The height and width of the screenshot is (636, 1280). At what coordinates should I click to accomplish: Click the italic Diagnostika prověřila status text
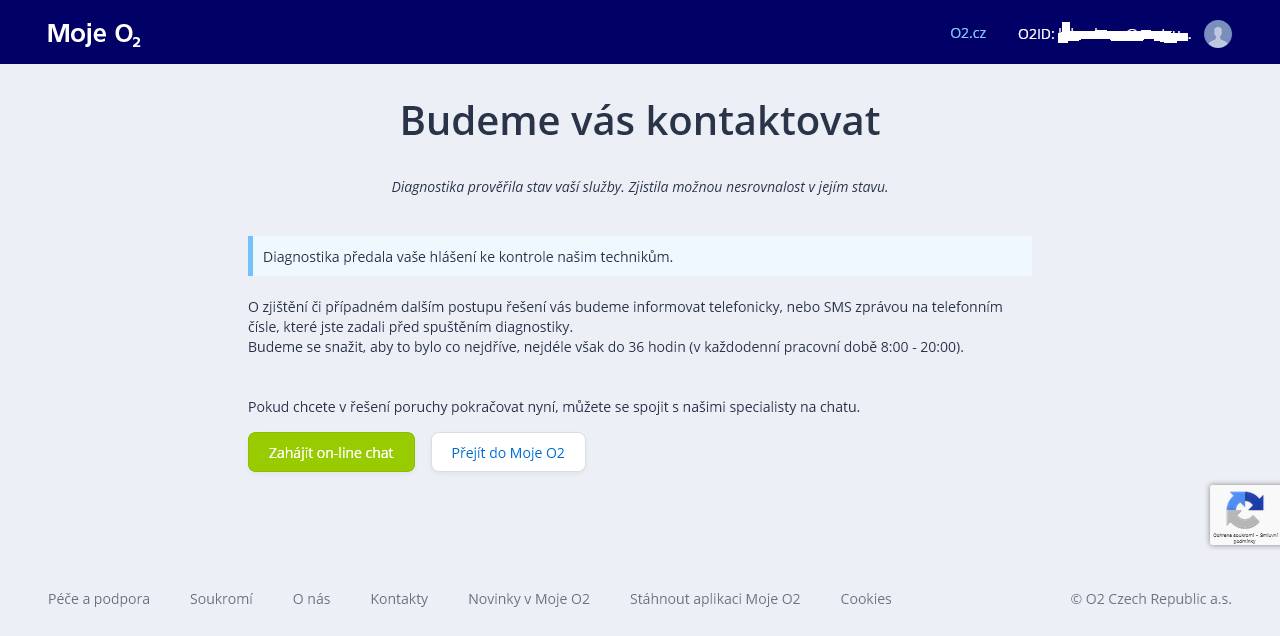point(640,187)
